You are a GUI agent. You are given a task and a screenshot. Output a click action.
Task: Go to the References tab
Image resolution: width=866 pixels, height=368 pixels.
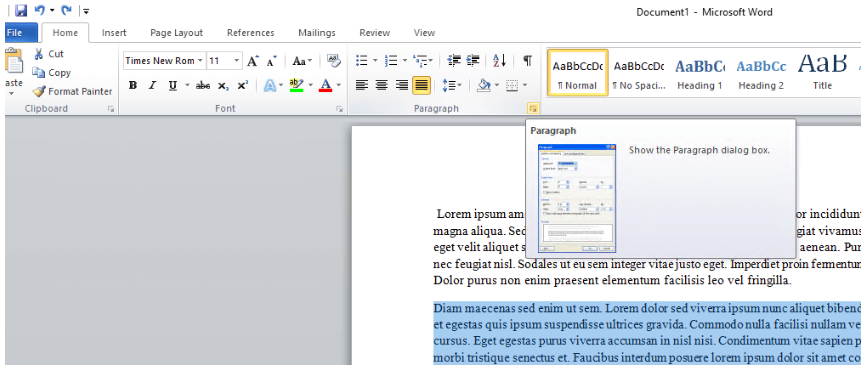tap(251, 33)
